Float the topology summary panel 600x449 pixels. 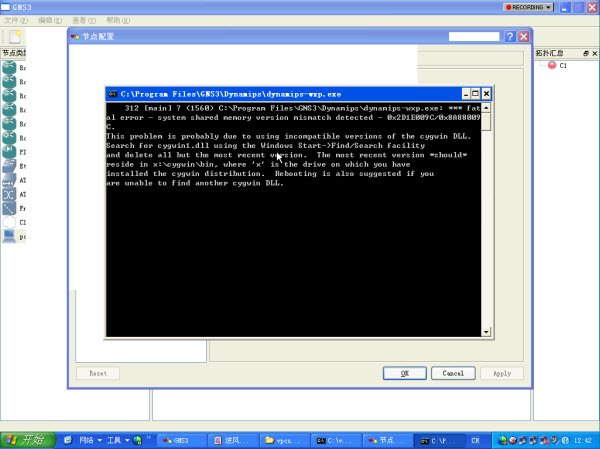(586, 53)
